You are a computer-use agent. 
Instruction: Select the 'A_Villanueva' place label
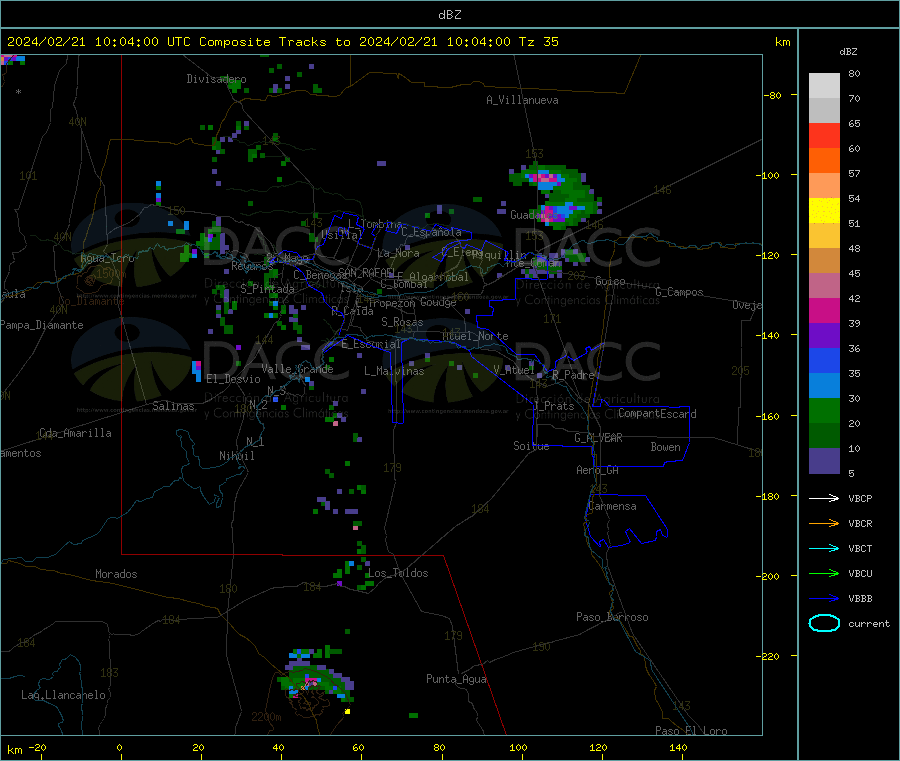coord(522,100)
